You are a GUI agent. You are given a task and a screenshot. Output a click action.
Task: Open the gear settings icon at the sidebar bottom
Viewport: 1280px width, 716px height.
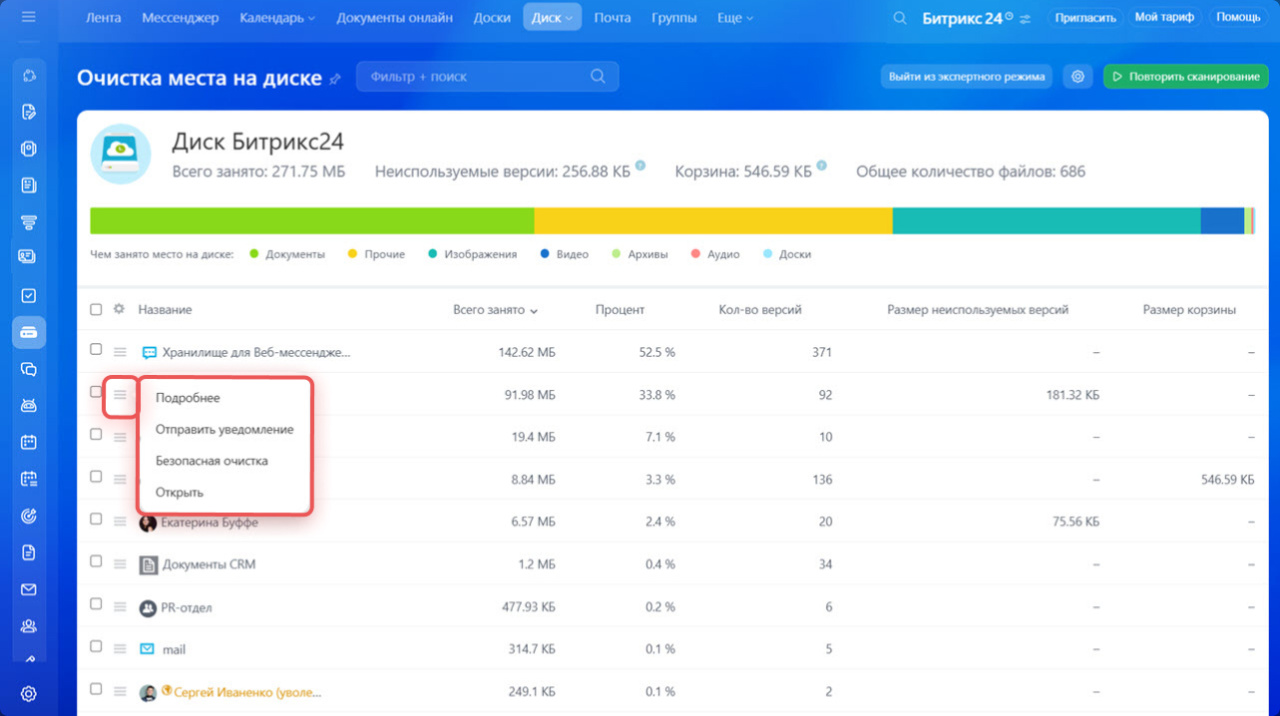pos(29,694)
